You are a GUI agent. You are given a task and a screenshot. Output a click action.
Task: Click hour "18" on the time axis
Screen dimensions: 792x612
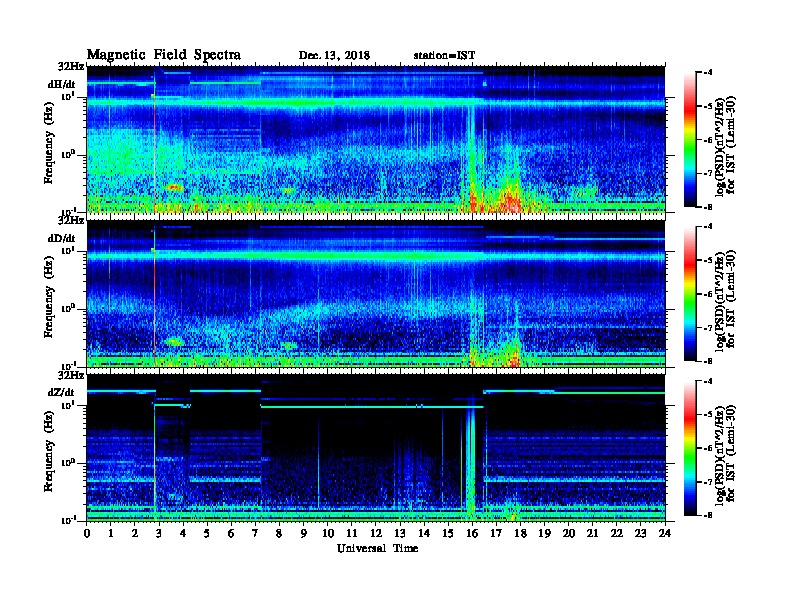tap(520, 533)
